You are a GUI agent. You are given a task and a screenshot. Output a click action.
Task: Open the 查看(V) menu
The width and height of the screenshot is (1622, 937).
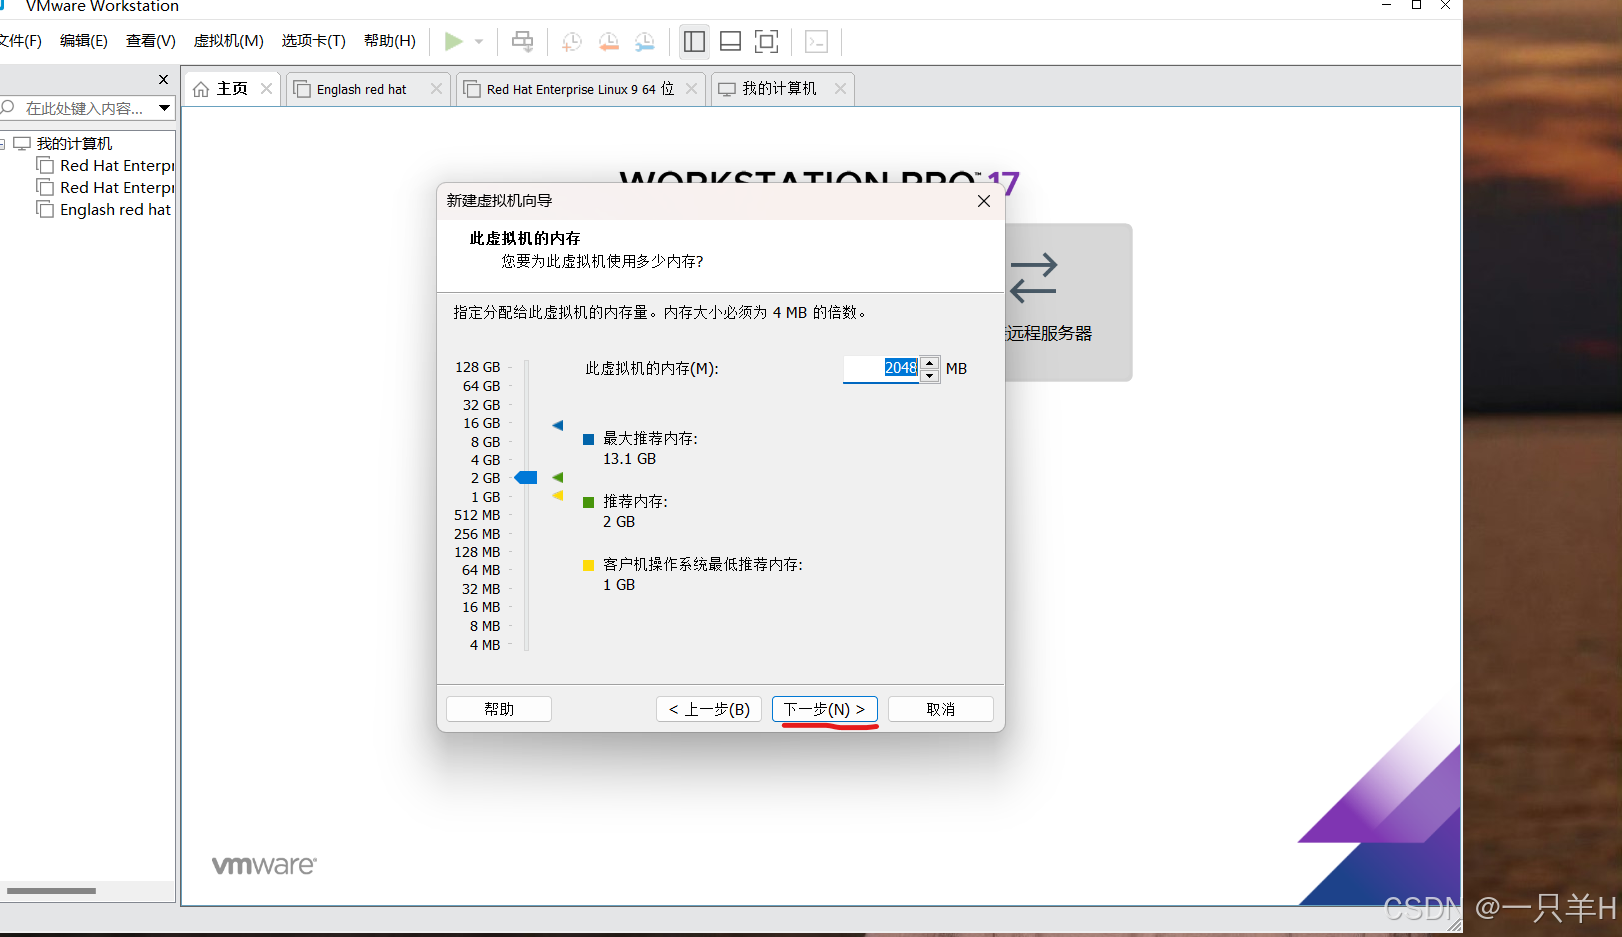(x=150, y=41)
